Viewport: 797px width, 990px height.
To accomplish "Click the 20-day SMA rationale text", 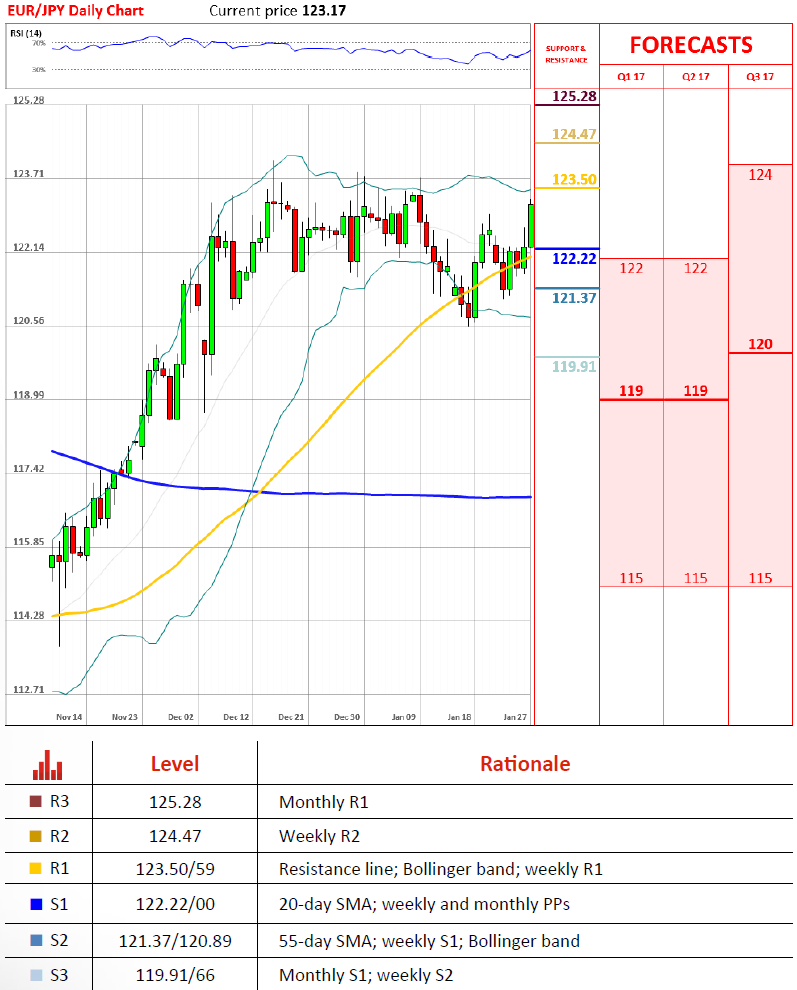I will [424, 904].
